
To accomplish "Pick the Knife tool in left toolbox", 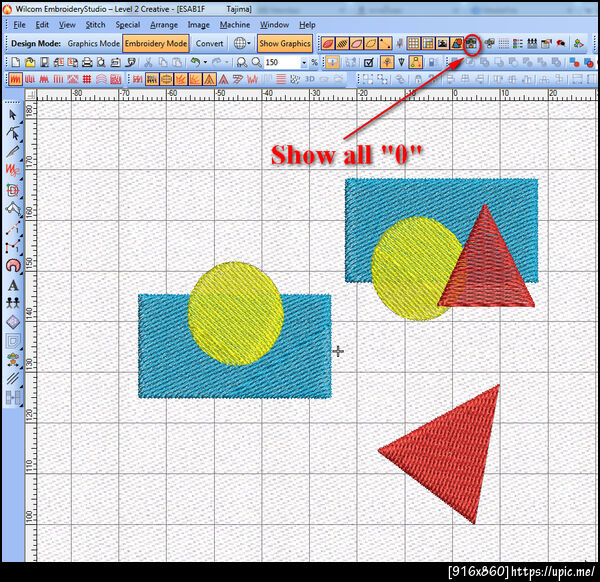I will tap(13, 152).
